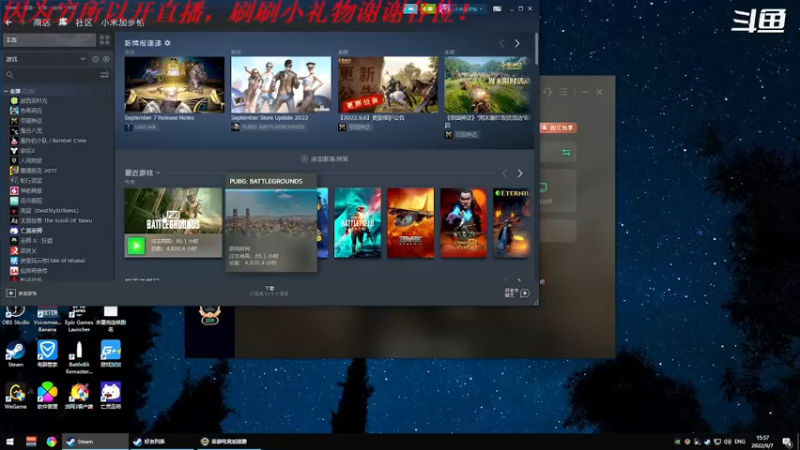The image size is (800, 450).
Task: Open ENG input language indicator in tray
Action: coord(740,442)
